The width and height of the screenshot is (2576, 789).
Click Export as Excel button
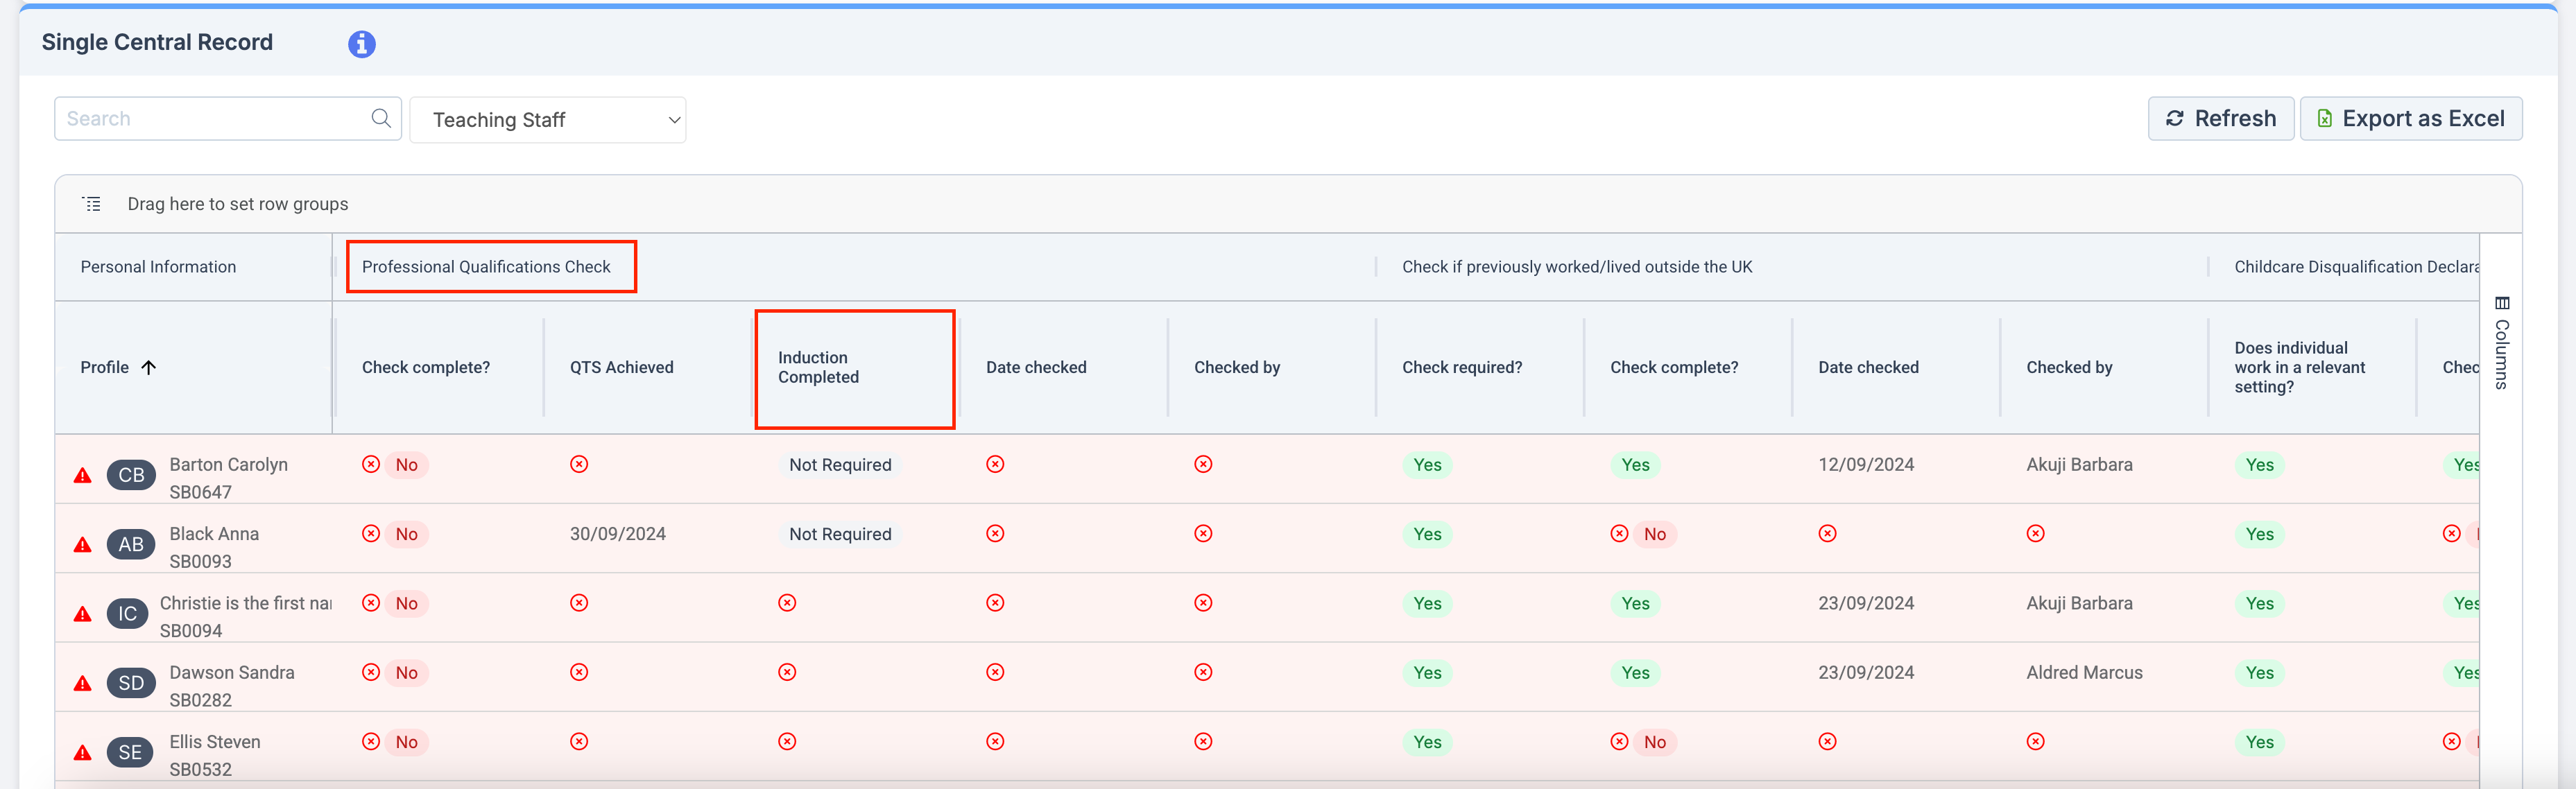point(2410,118)
